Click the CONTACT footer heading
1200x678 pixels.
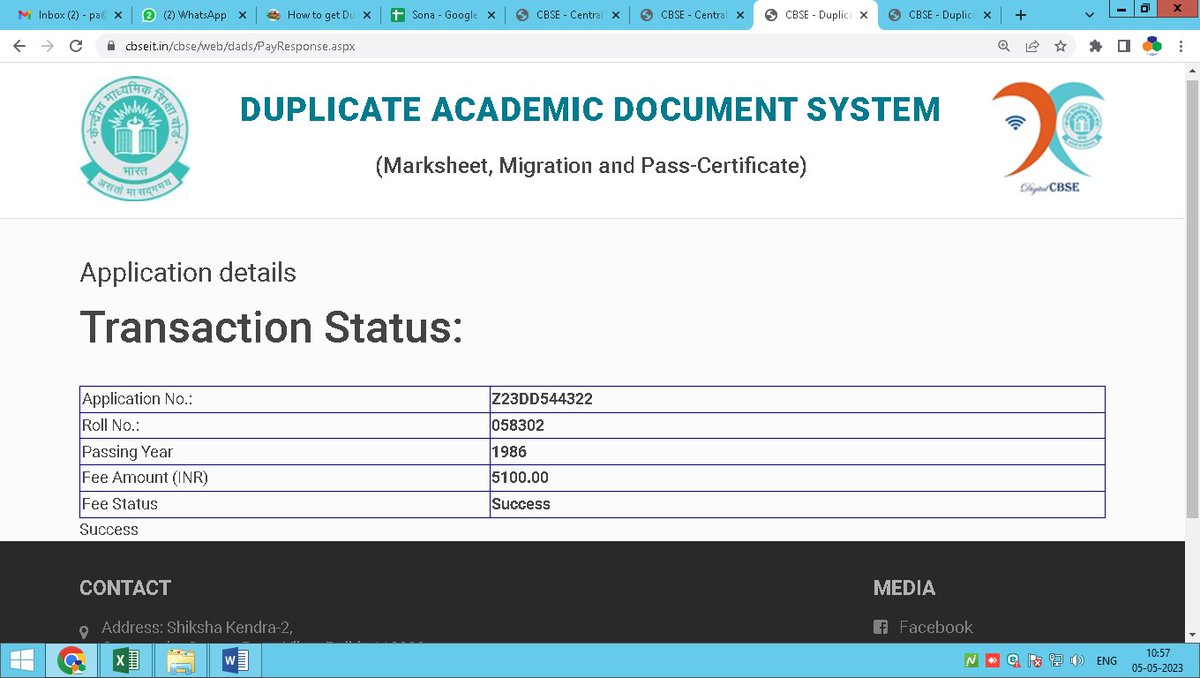[x=125, y=588]
